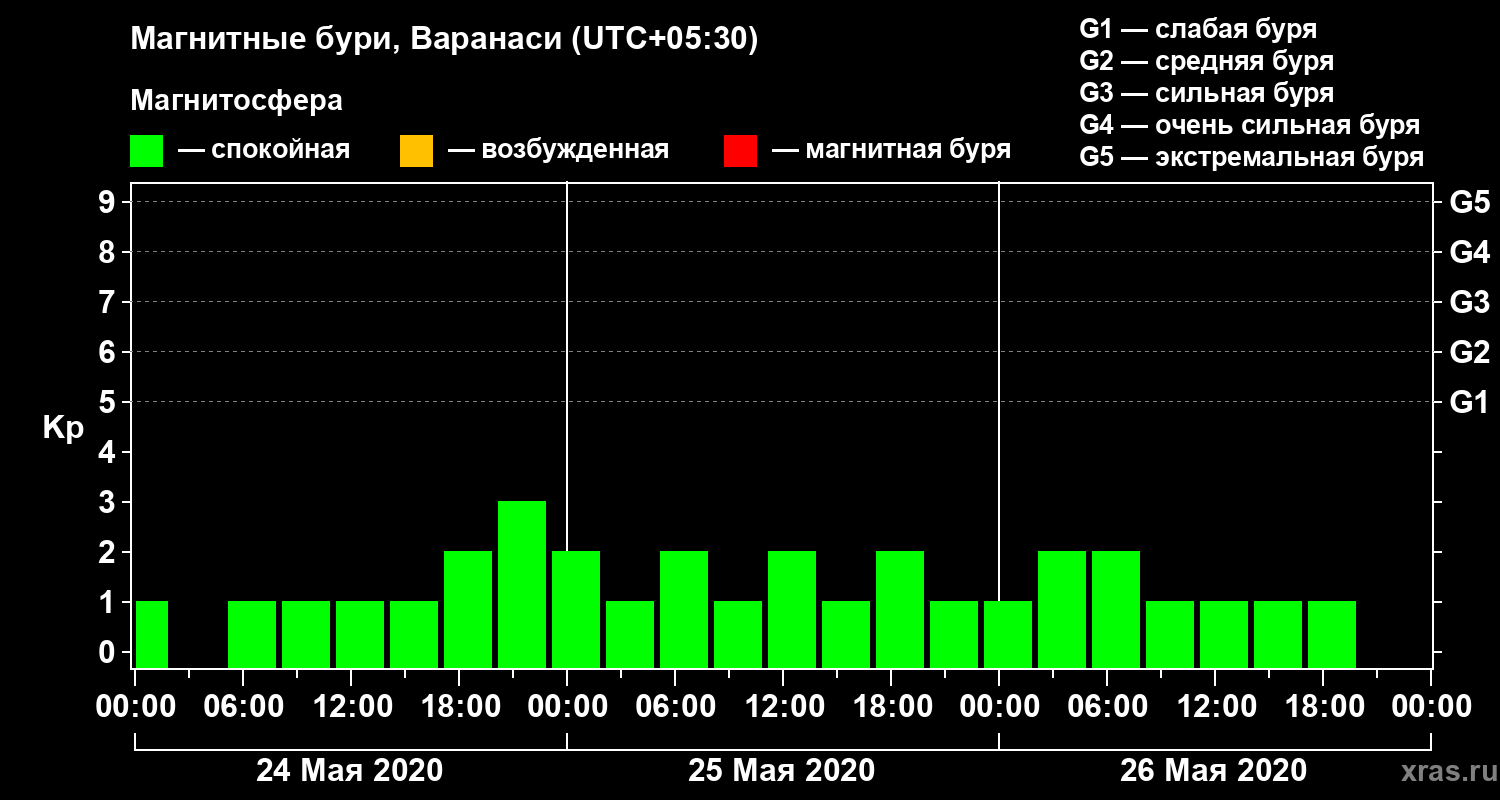
Task: Click the last green bar on 26 May
Action: [1332, 634]
